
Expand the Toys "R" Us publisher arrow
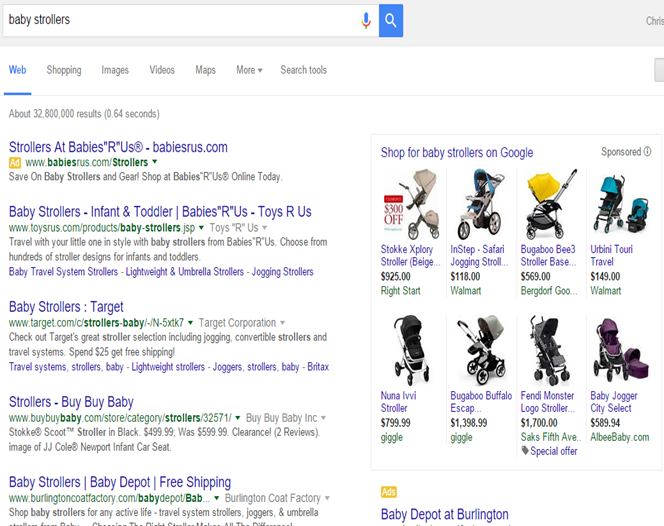(265, 228)
